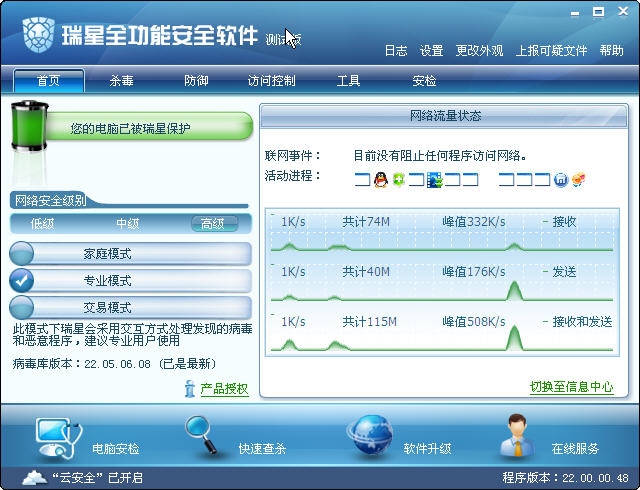The width and height of the screenshot is (640, 490).
Task: Open 设置 settings
Action: [431, 51]
